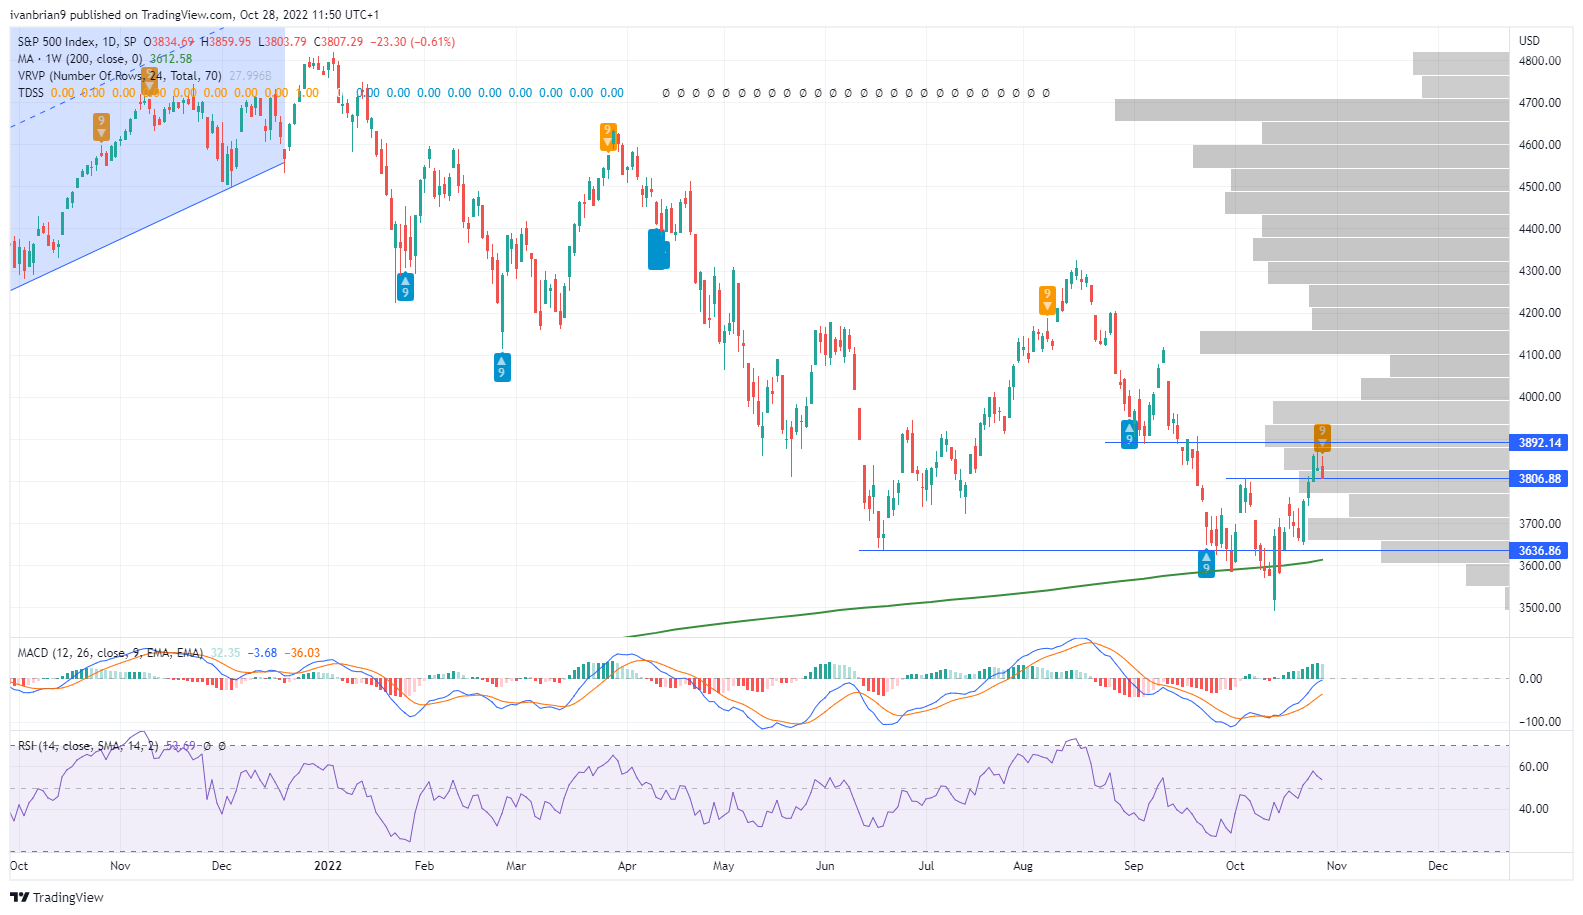This screenshot has width=1583, height=915.
Task: Click the TradingView logo at bottom left
Action: 56,897
